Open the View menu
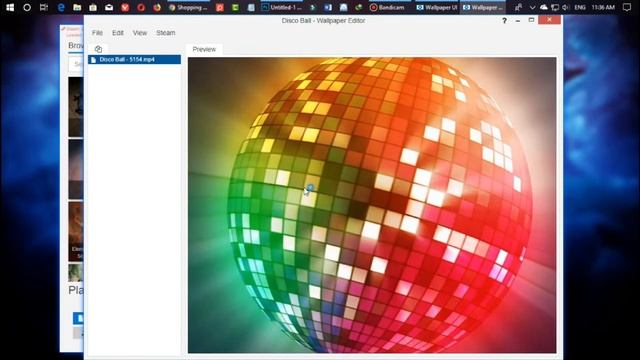640x360 pixels. point(140,33)
